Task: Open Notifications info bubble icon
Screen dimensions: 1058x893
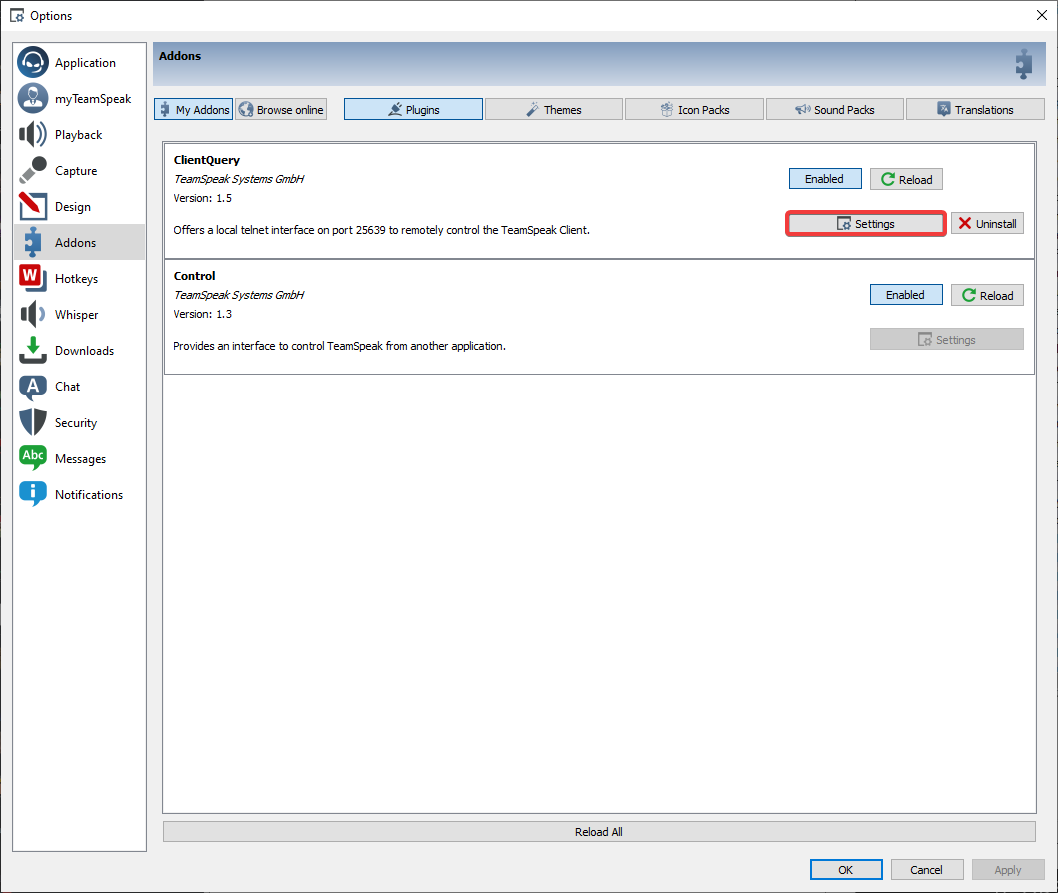Action: [x=32, y=494]
